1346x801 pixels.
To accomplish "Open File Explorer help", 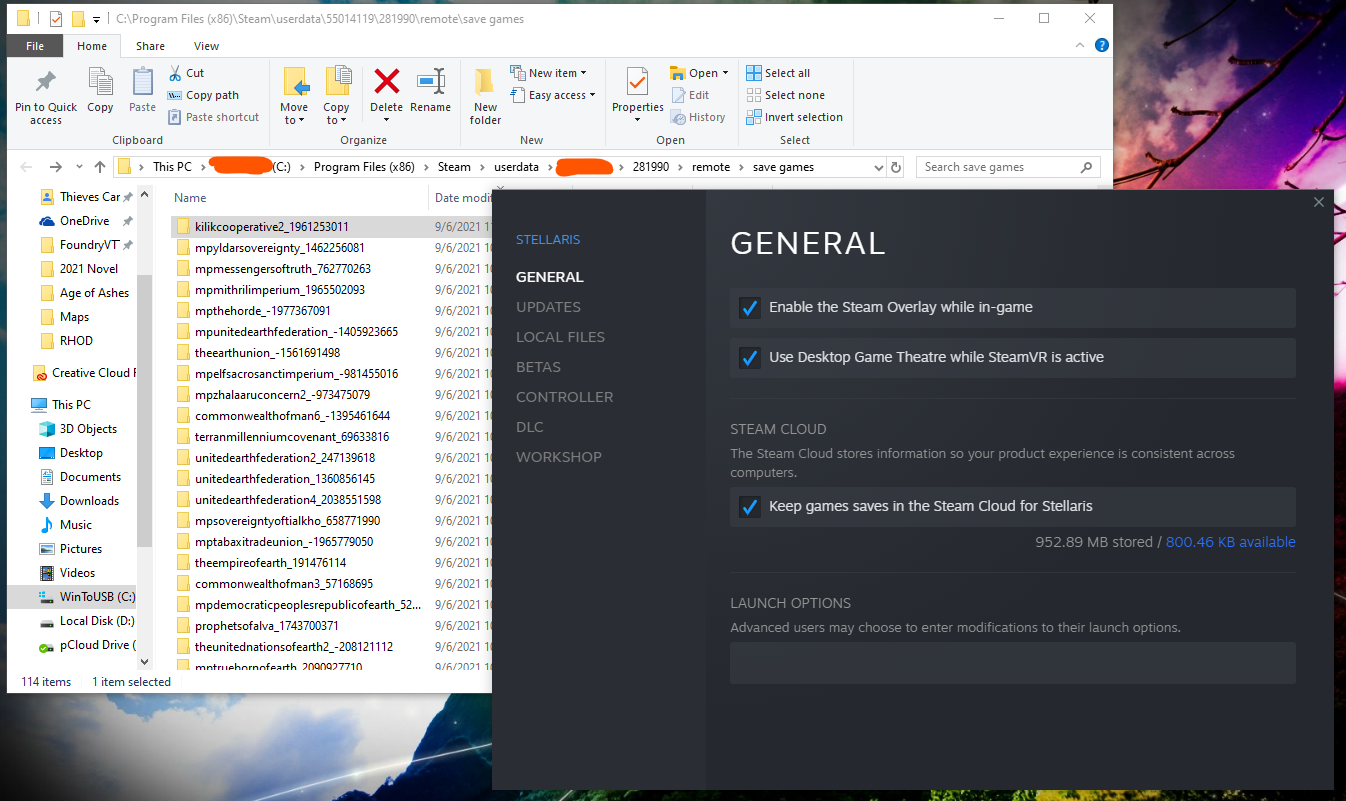I will pyautogui.click(x=1102, y=45).
